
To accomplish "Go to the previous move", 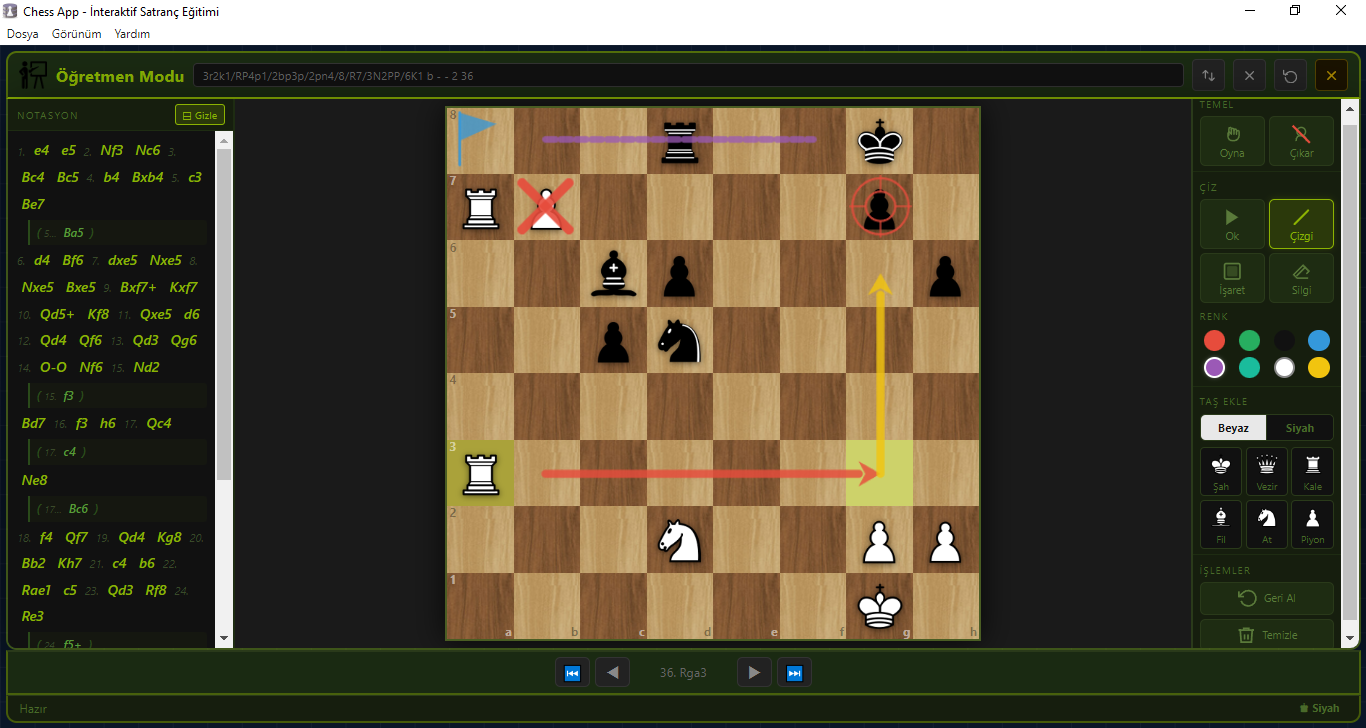I will tap(612, 673).
